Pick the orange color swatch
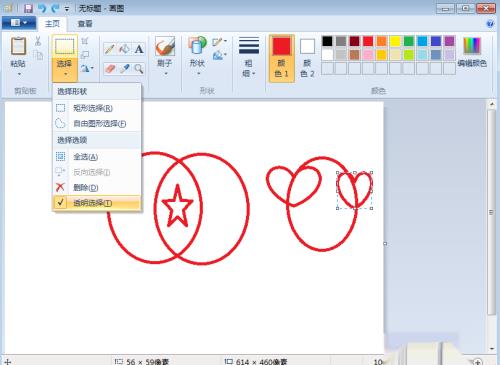The height and width of the screenshot is (365, 500). [x=382, y=41]
